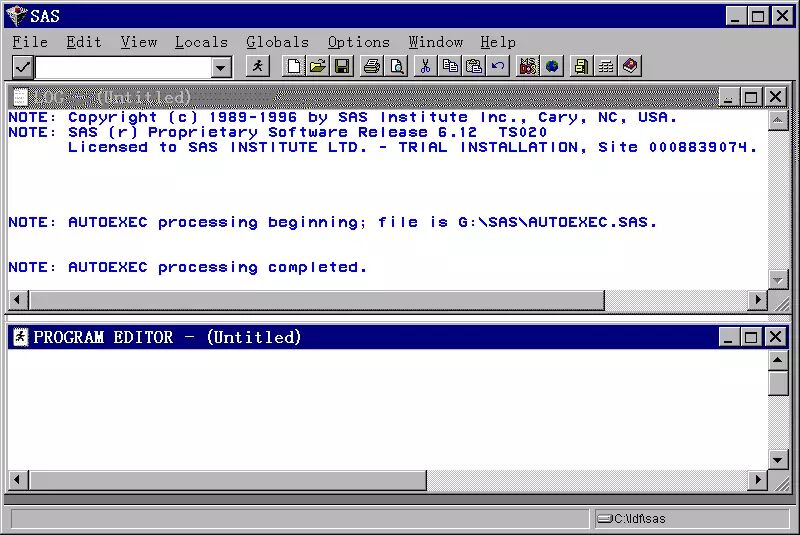Open the command box dropdown arrow

(x=221, y=67)
